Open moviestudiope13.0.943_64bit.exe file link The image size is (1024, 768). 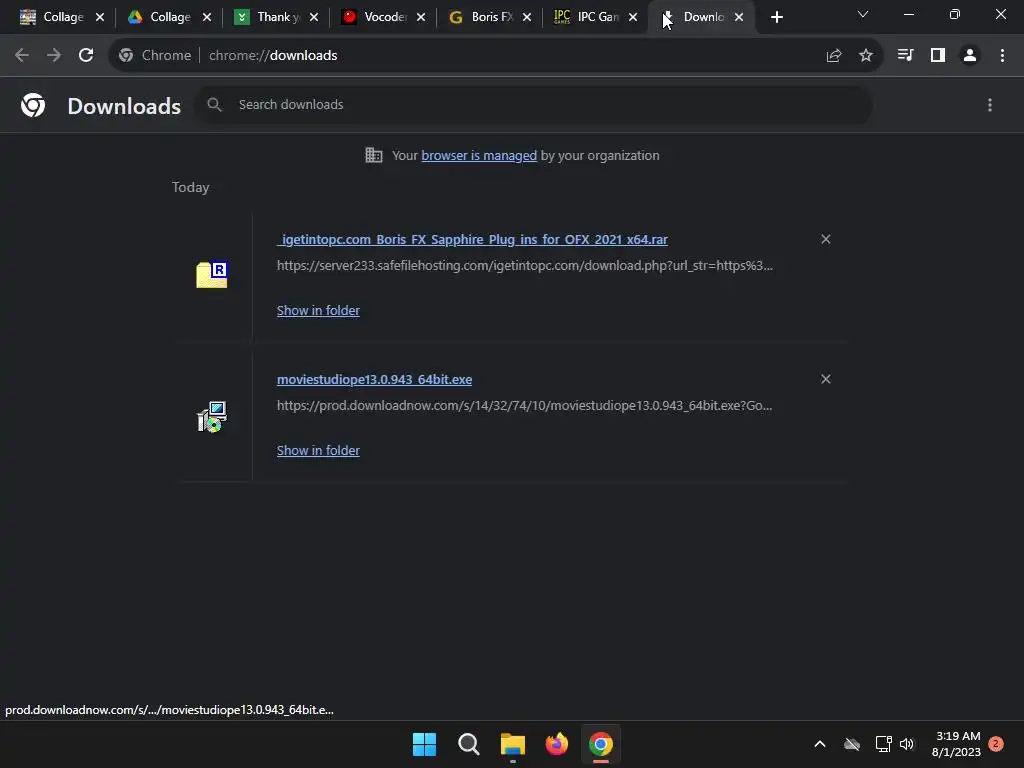(x=374, y=379)
